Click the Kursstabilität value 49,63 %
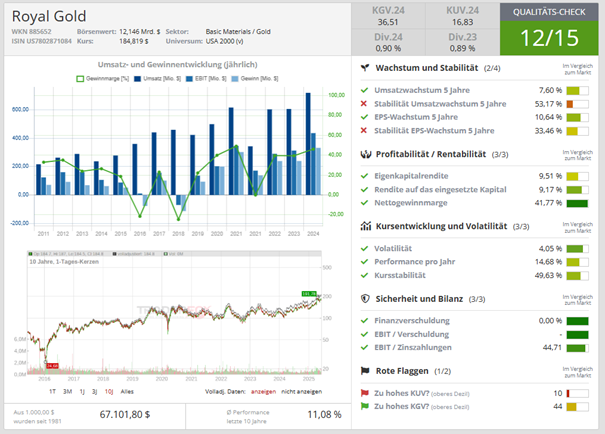This screenshot has height=434, width=605. [x=548, y=275]
